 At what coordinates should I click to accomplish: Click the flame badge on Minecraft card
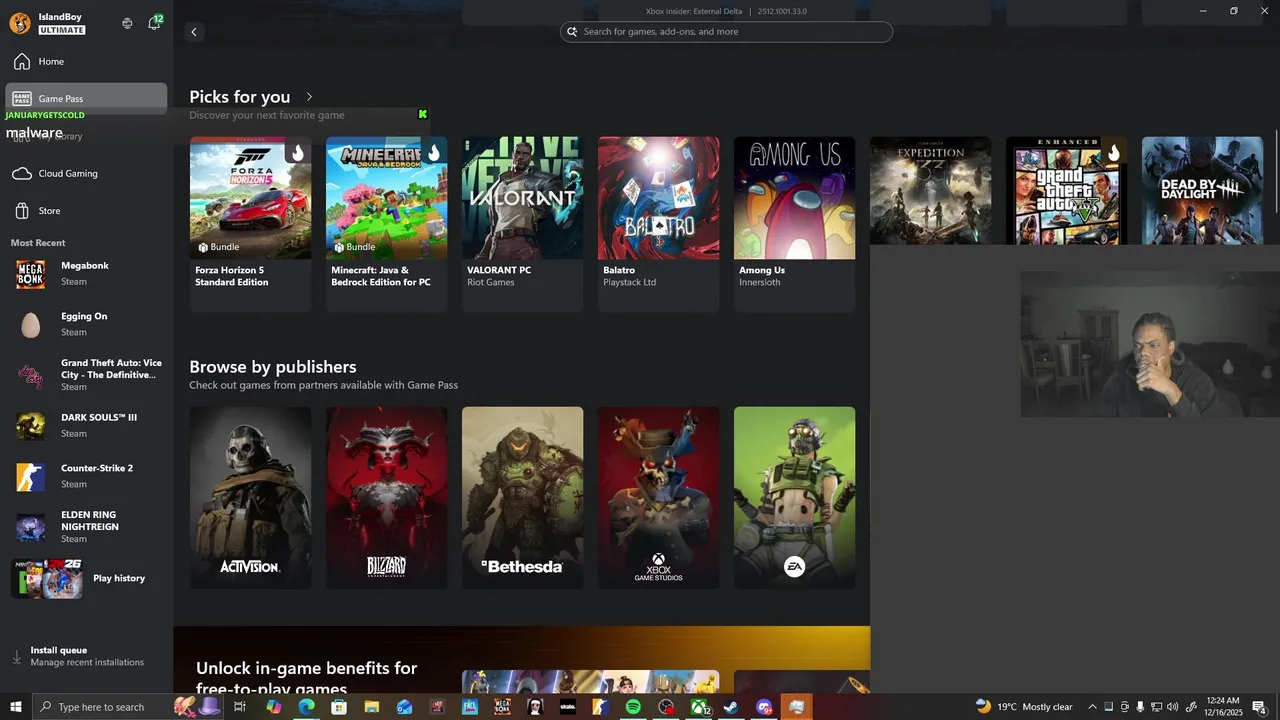433,152
